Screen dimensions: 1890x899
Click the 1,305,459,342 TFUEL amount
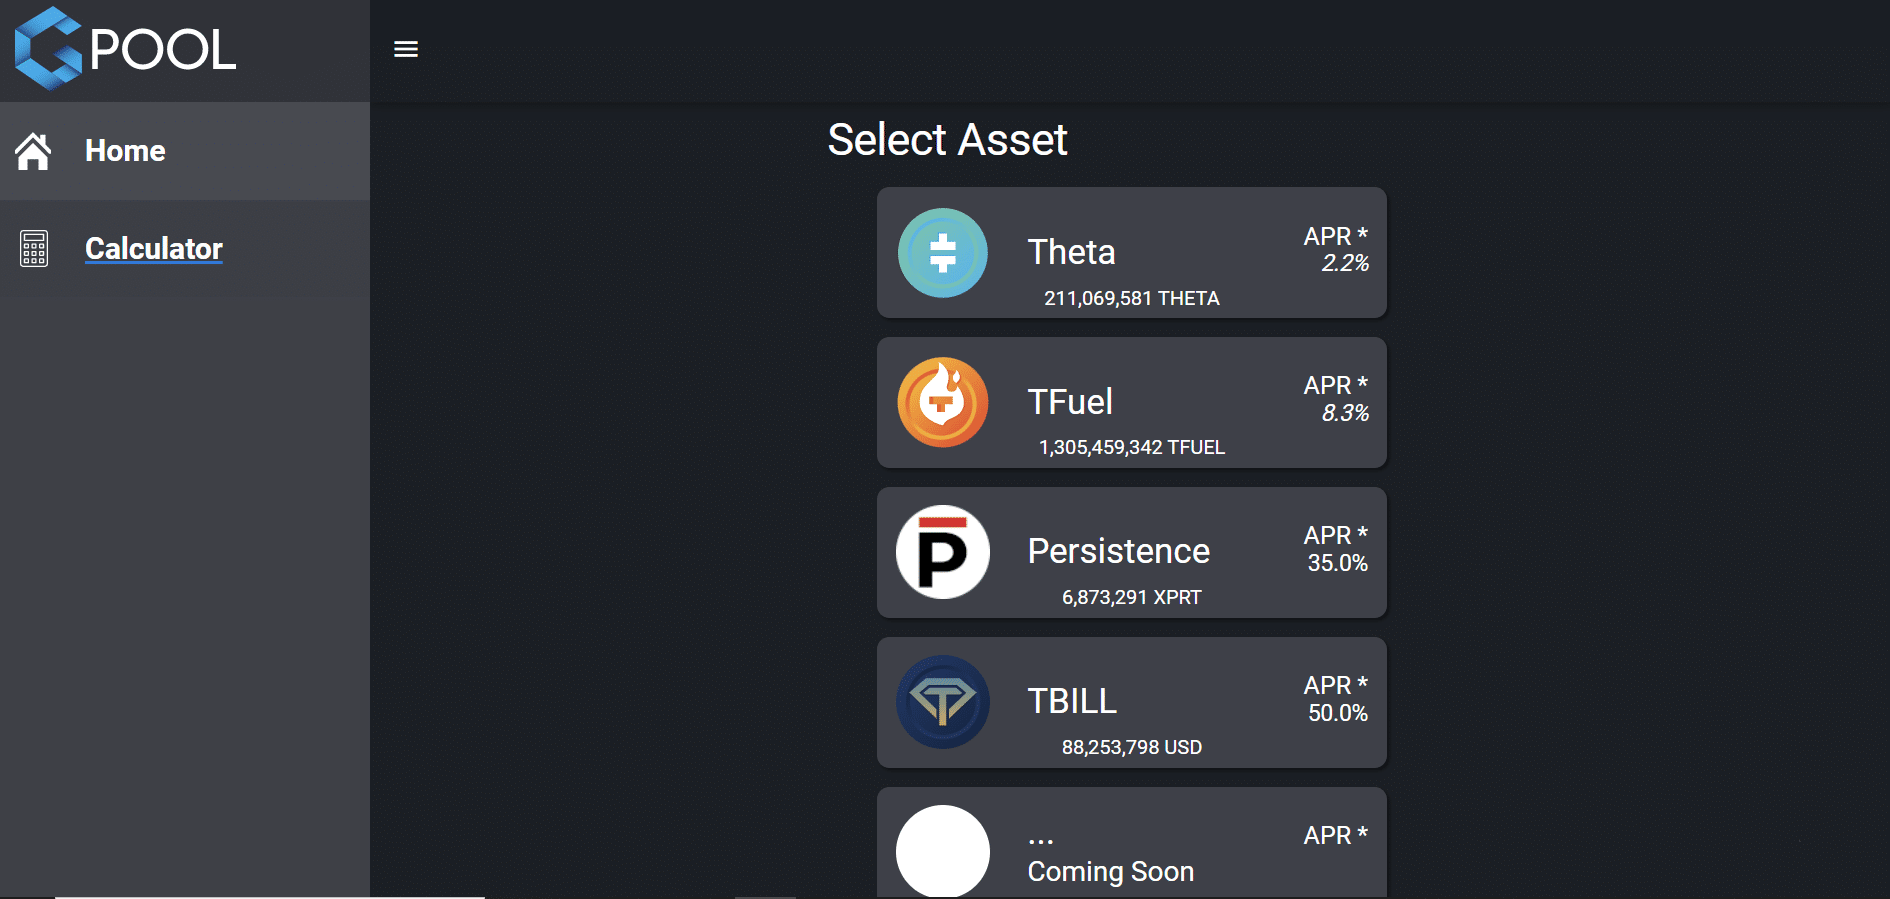pos(1131,447)
